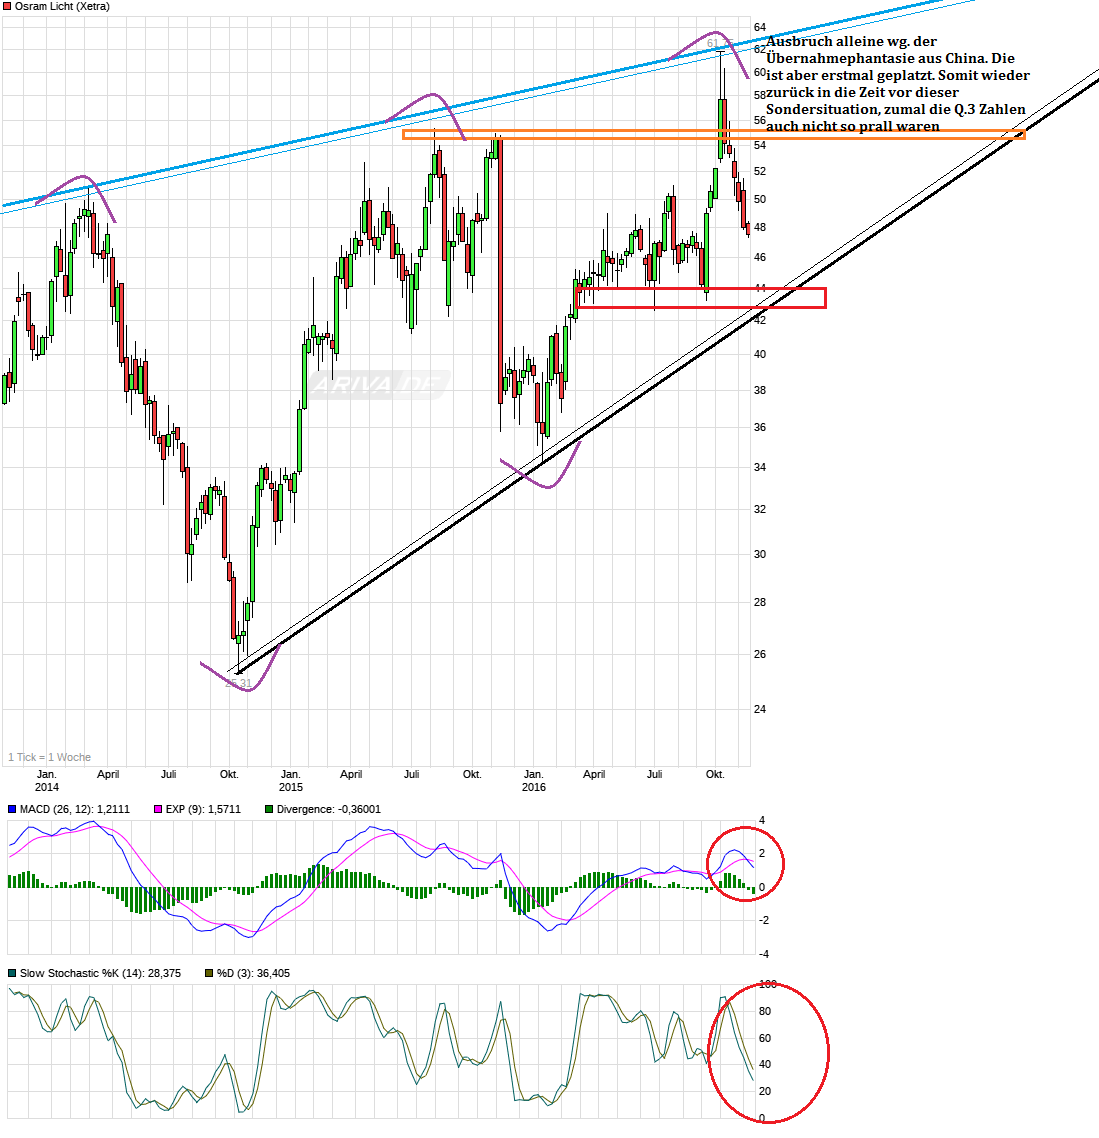The width and height of the screenshot is (1099, 1138).
Task: Click the red Osram Licht legend swatch
Action: [x=7, y=7]
